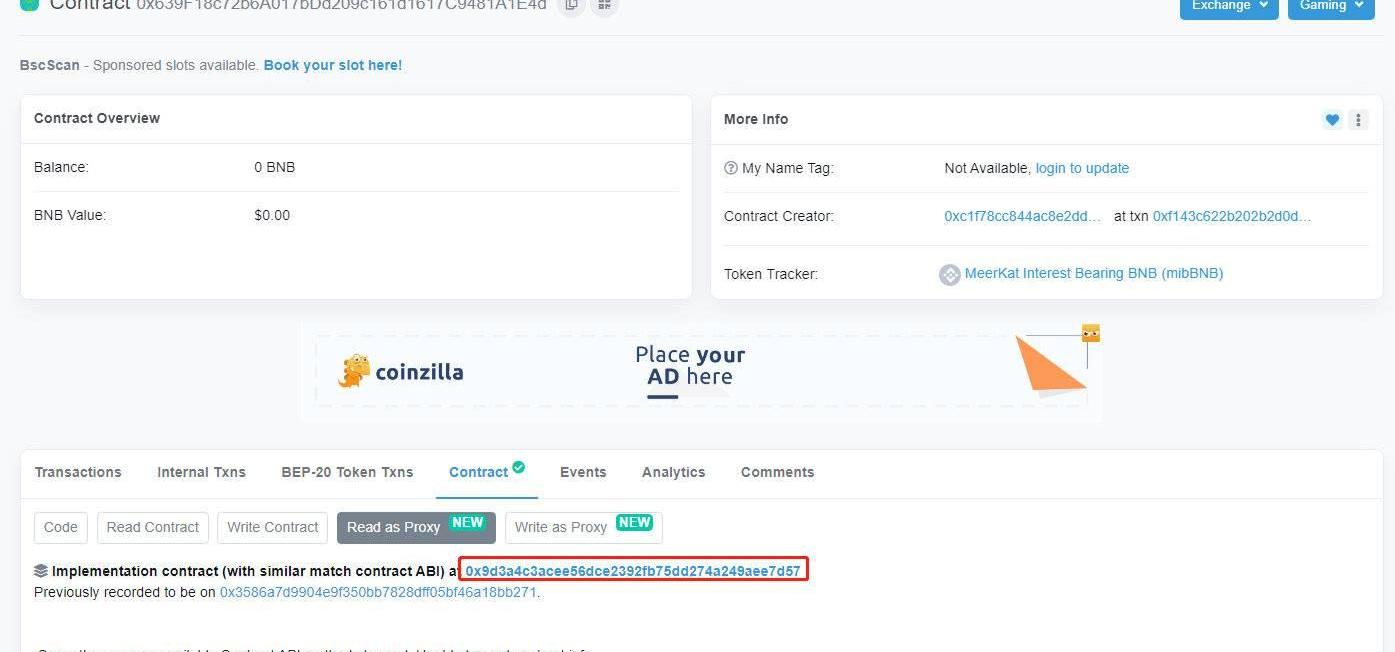Open previously recorded address 0x3586a7d9904e9f350bb7828dff05bf46a18bb271
The image size is (1395, 652).
pyautogui.click(x=379, y=592)
